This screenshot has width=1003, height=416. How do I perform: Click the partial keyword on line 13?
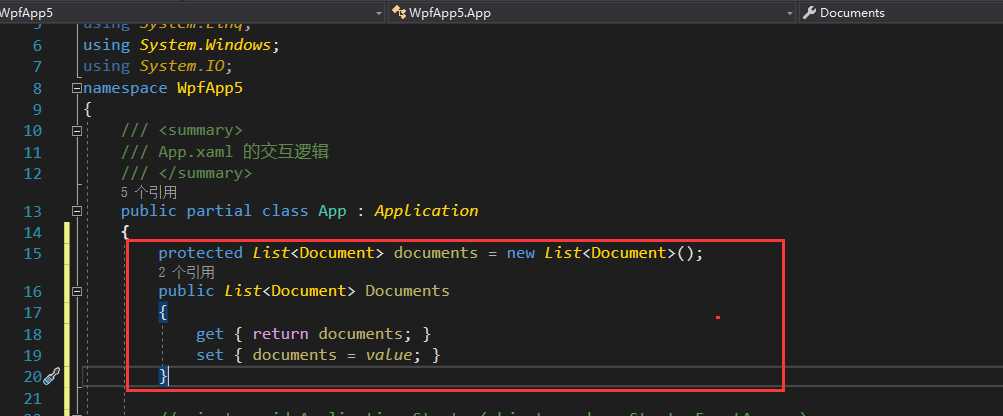(x=219, y=211)
